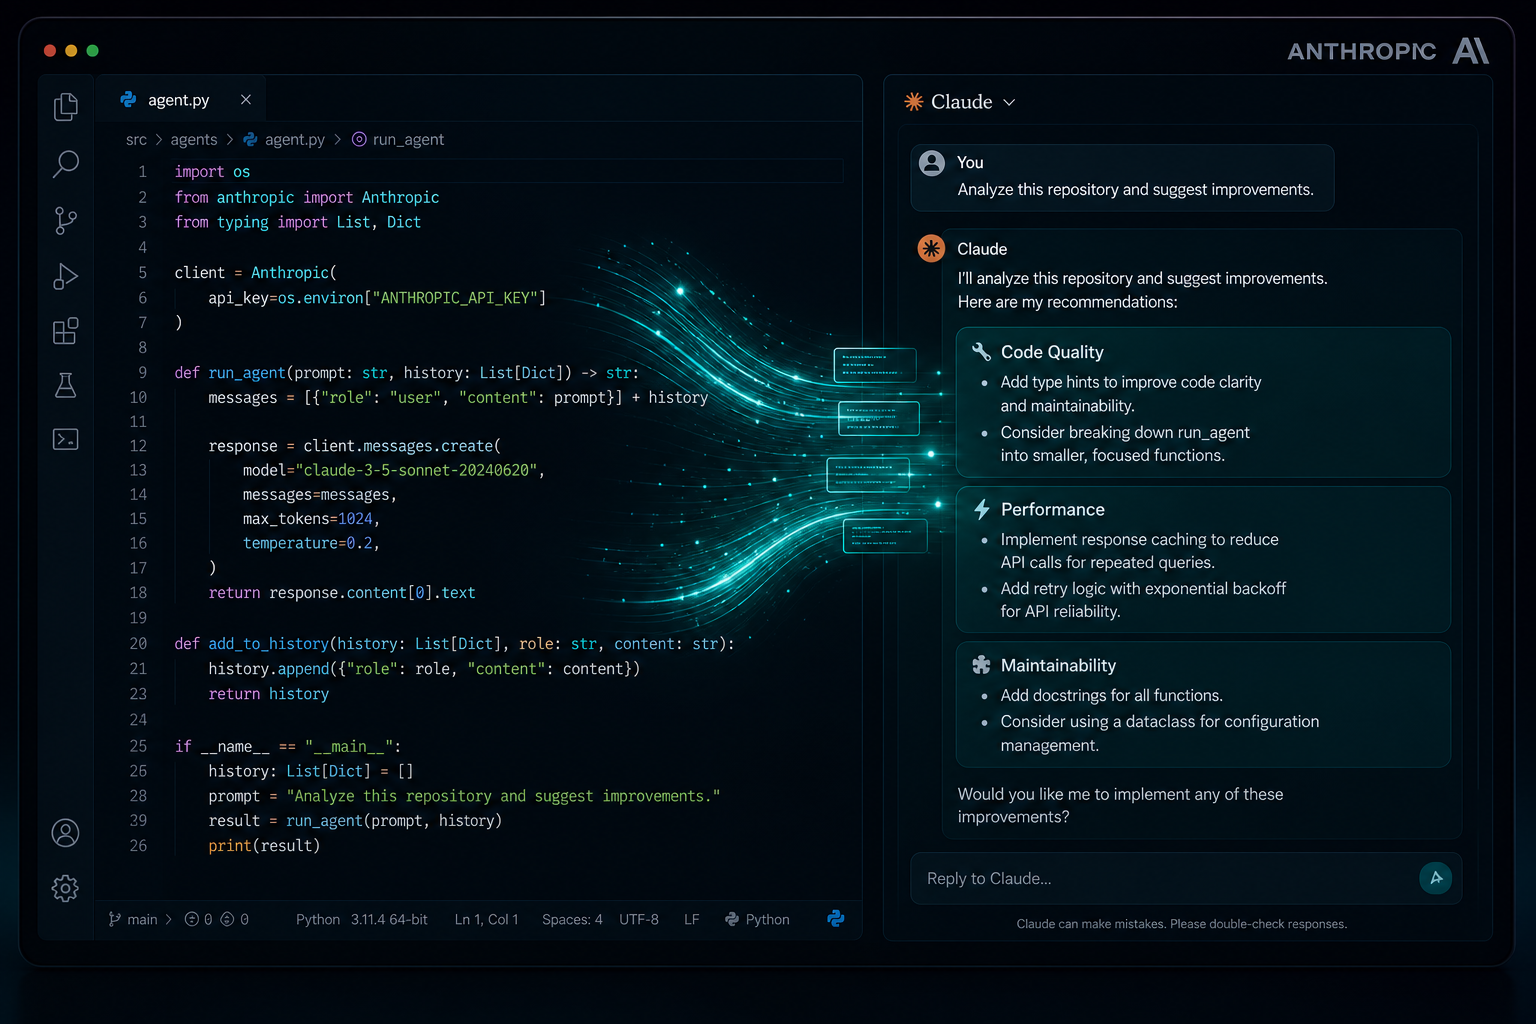Click the agents breadcrumb segment
The height and width of the screenshot is (1024, 1536).
point(194,140)
